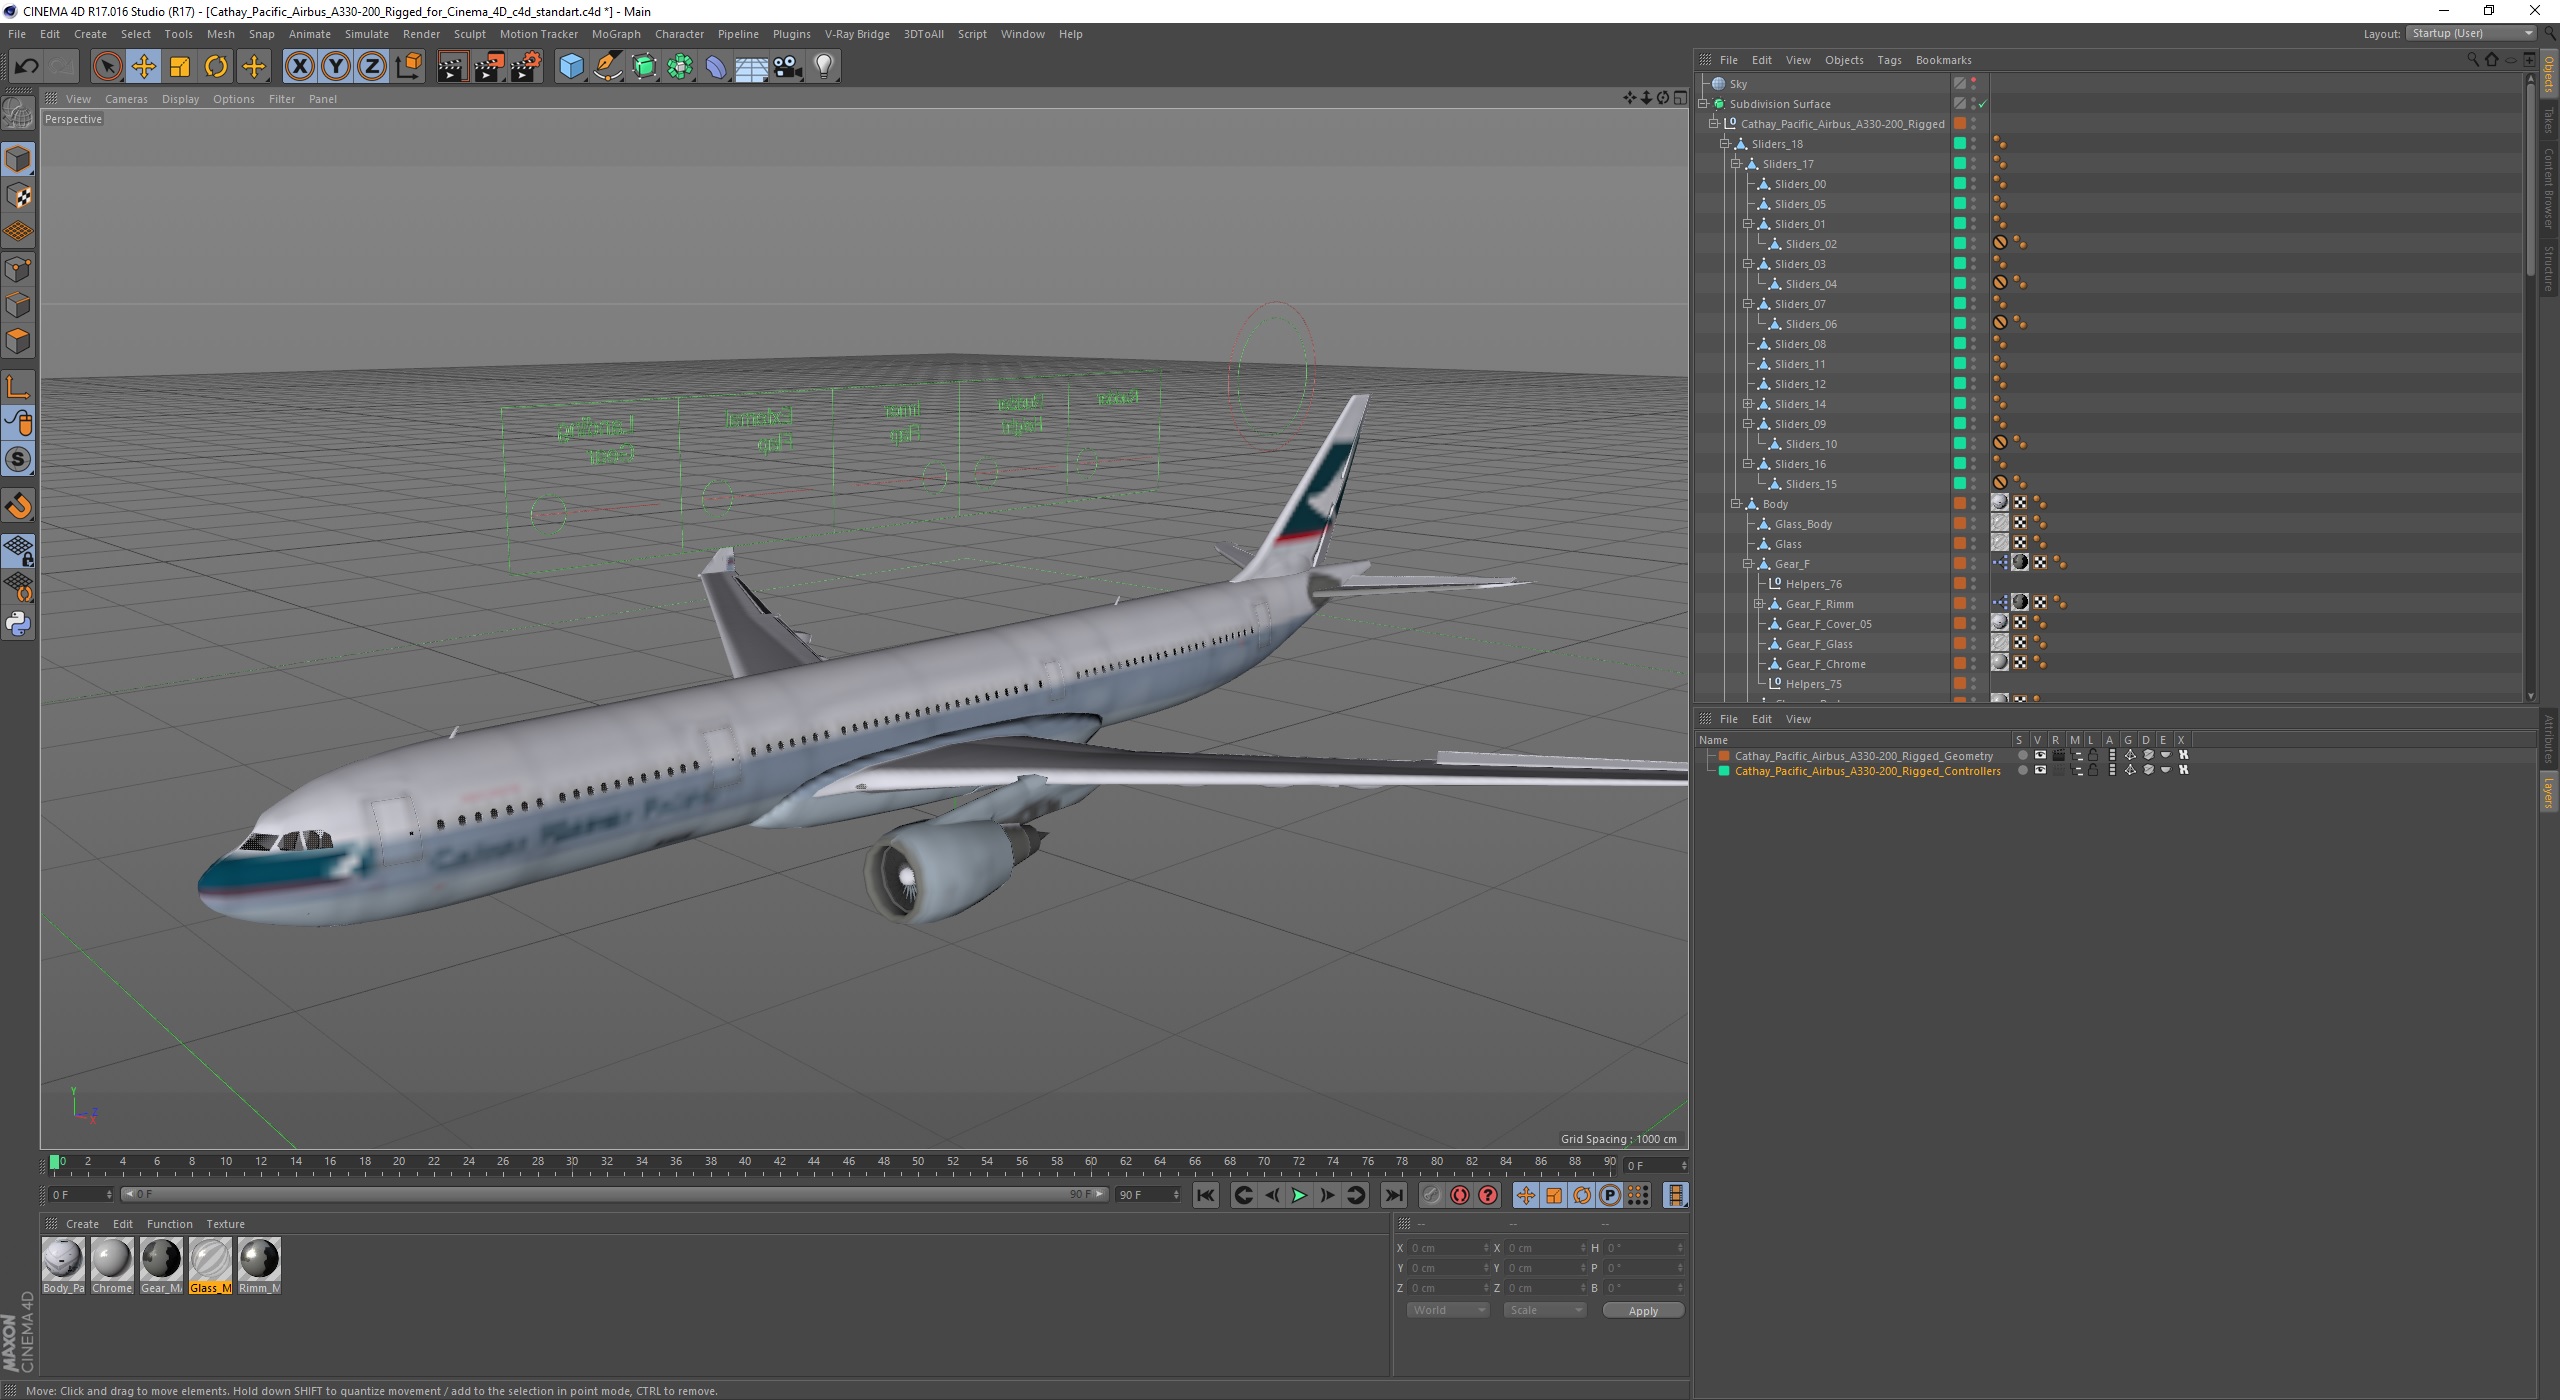
Task: Toggle Y axis lock
Action: 336,67
